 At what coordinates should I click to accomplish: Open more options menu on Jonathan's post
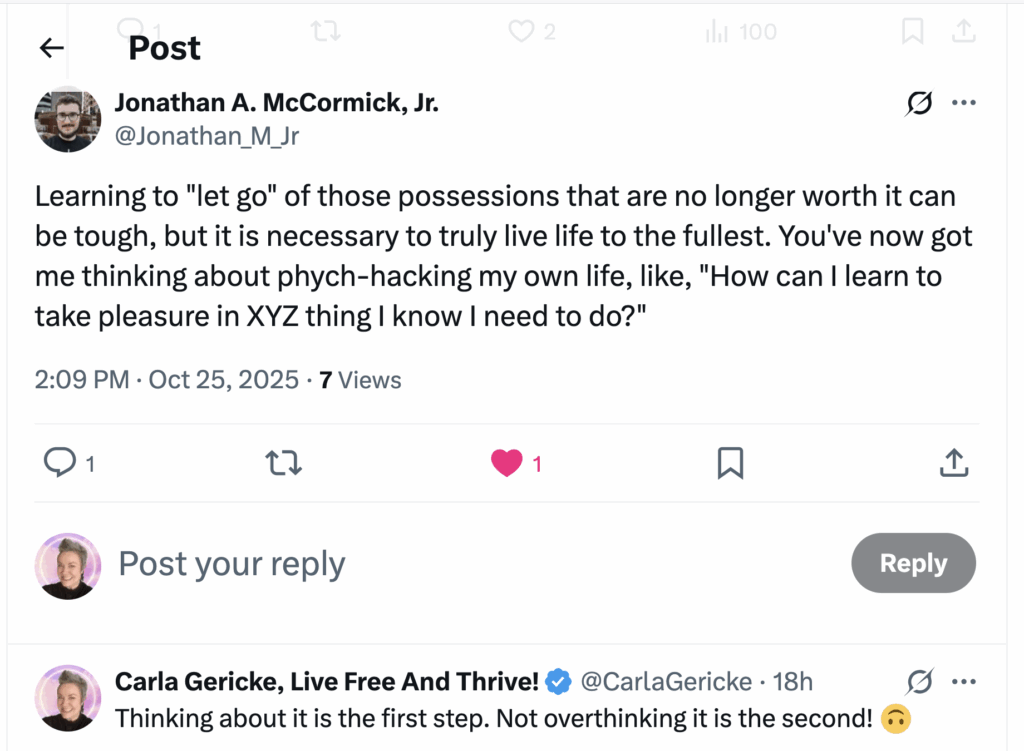pos(963,103)
